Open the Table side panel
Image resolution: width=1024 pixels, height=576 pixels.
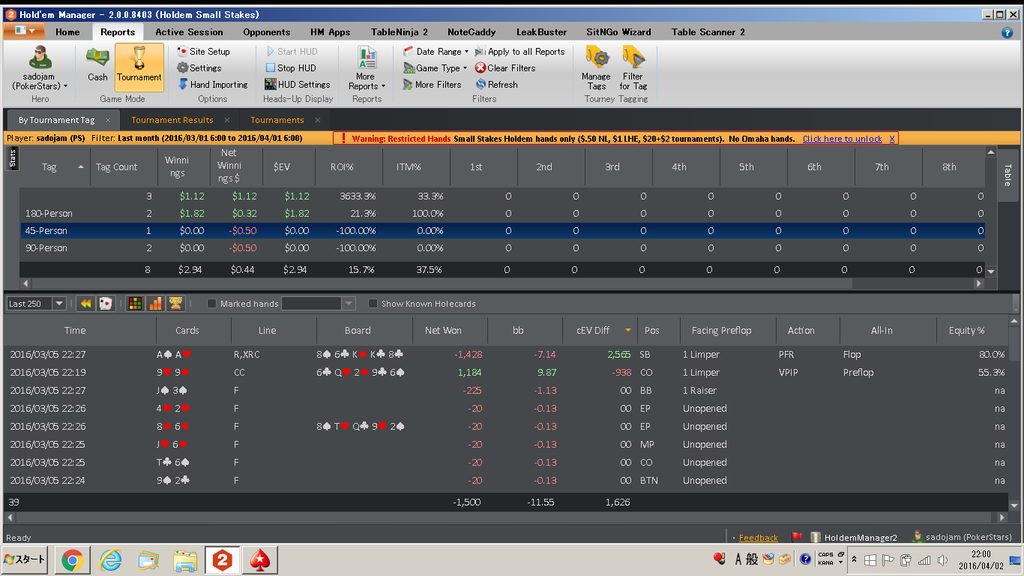[1008, 174]
